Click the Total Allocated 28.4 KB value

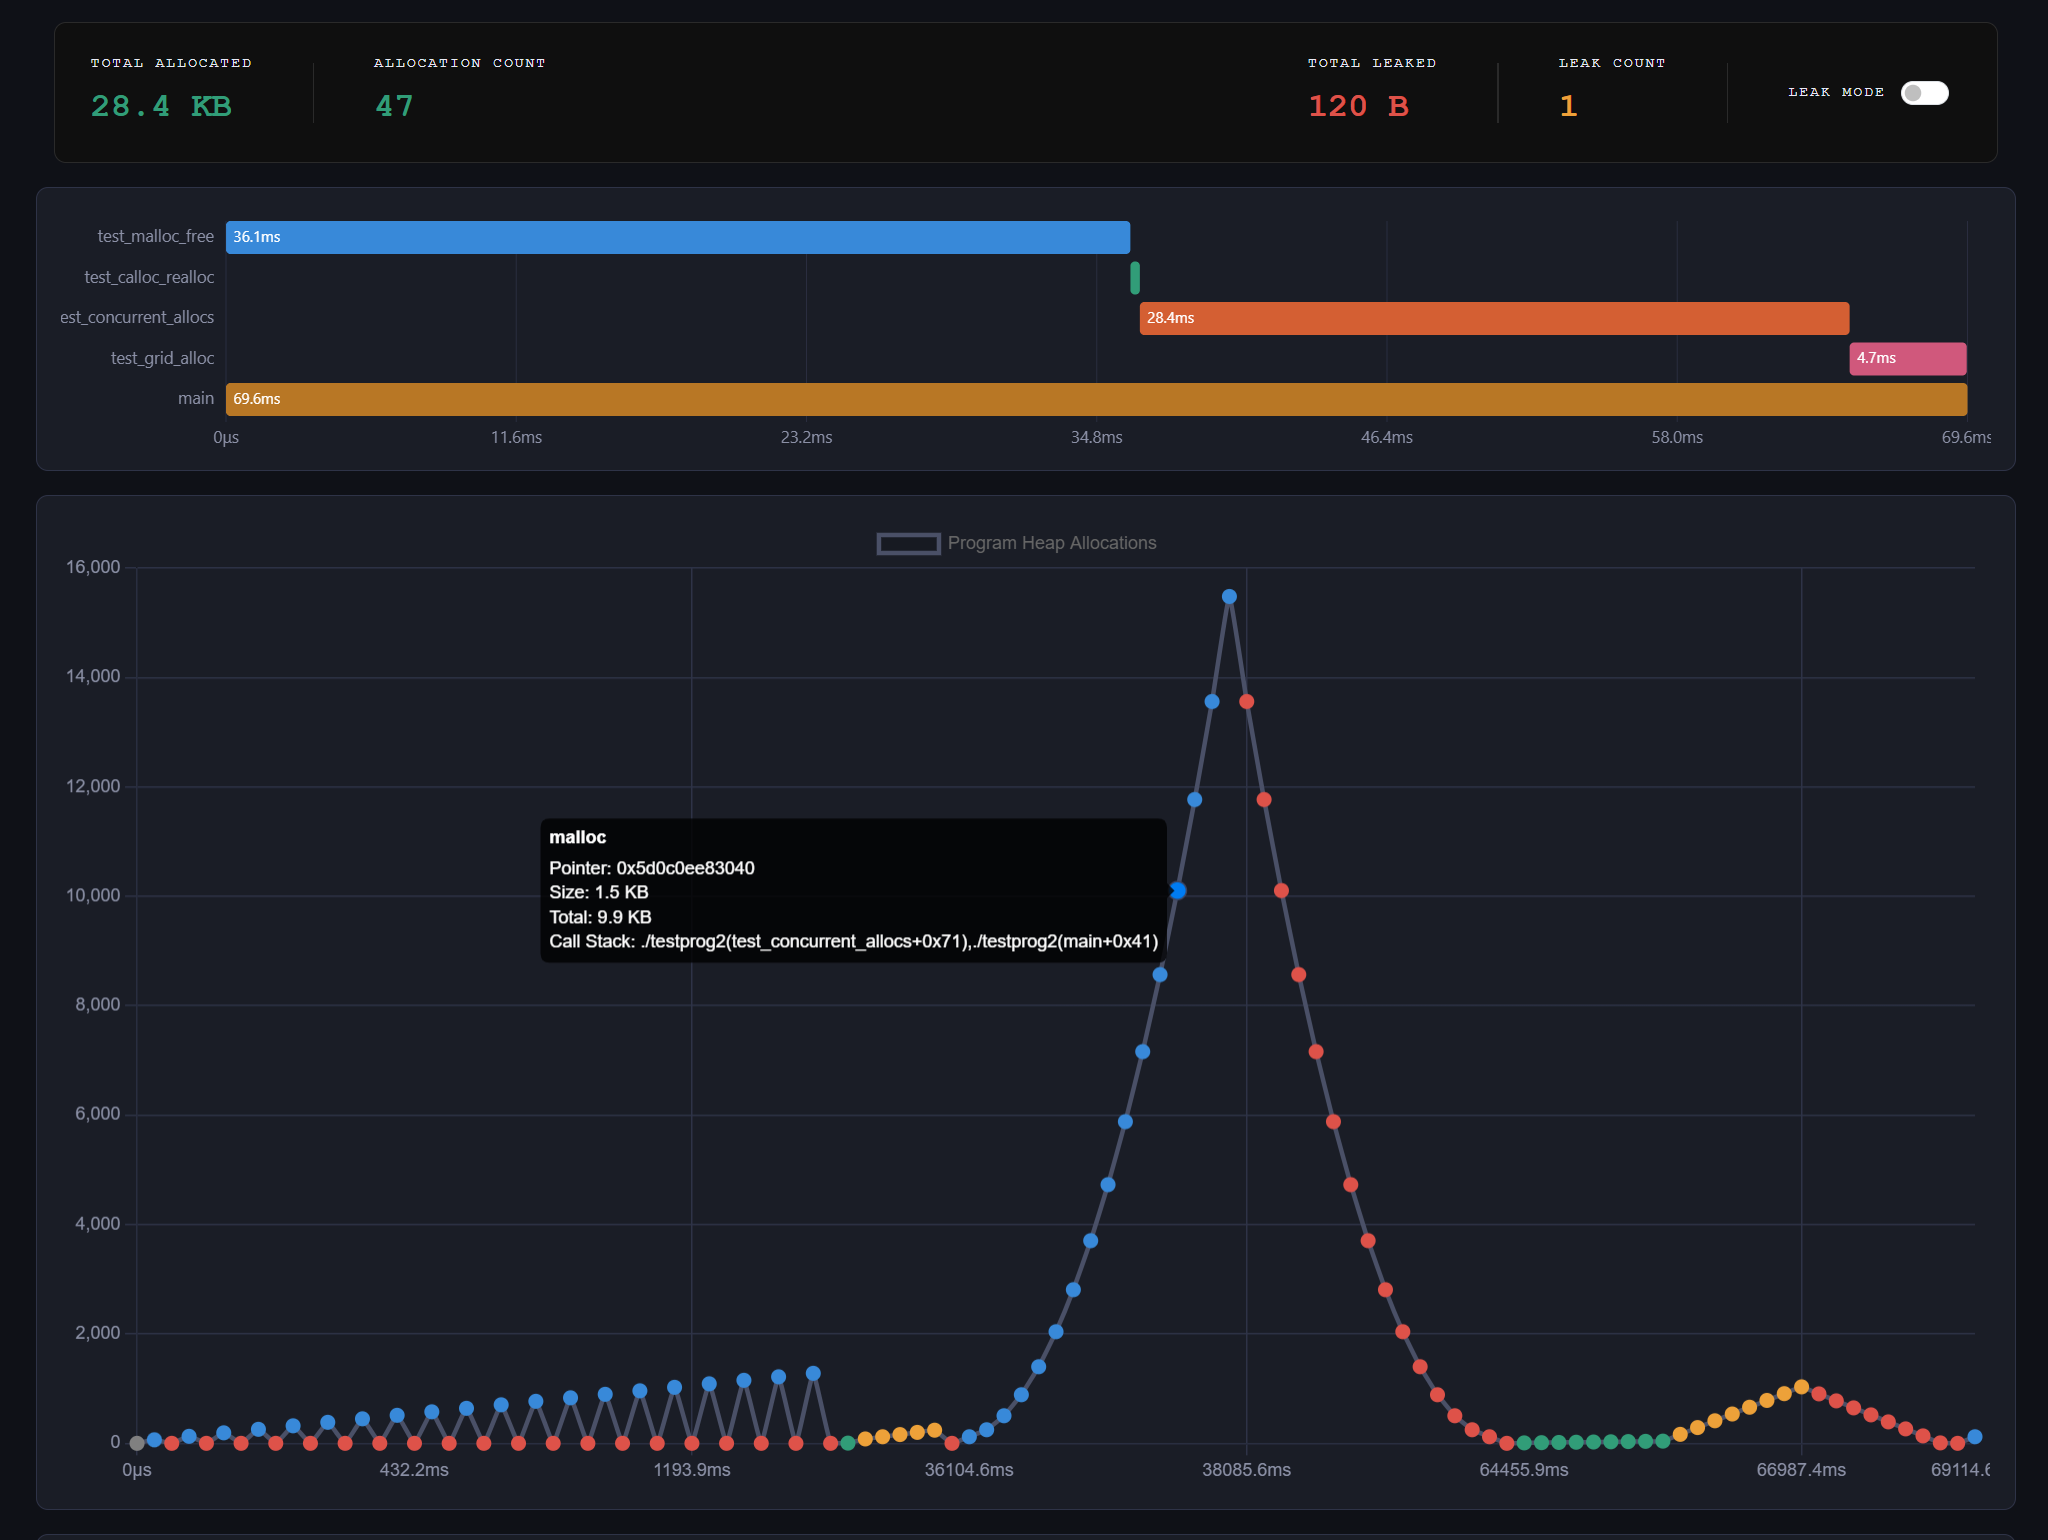click(161, 106)
